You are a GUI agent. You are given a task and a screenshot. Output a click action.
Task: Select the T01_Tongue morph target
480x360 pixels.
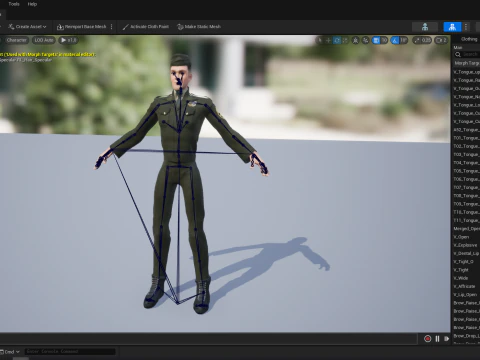(x=466, y=138)
